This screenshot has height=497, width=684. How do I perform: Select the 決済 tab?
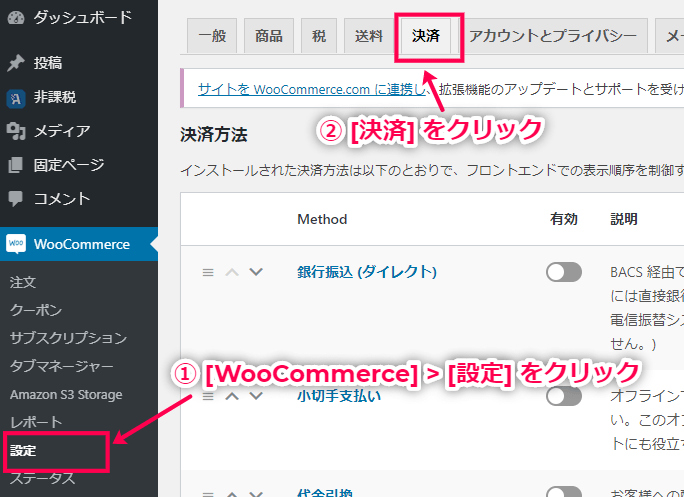click(x=426, y=36)
